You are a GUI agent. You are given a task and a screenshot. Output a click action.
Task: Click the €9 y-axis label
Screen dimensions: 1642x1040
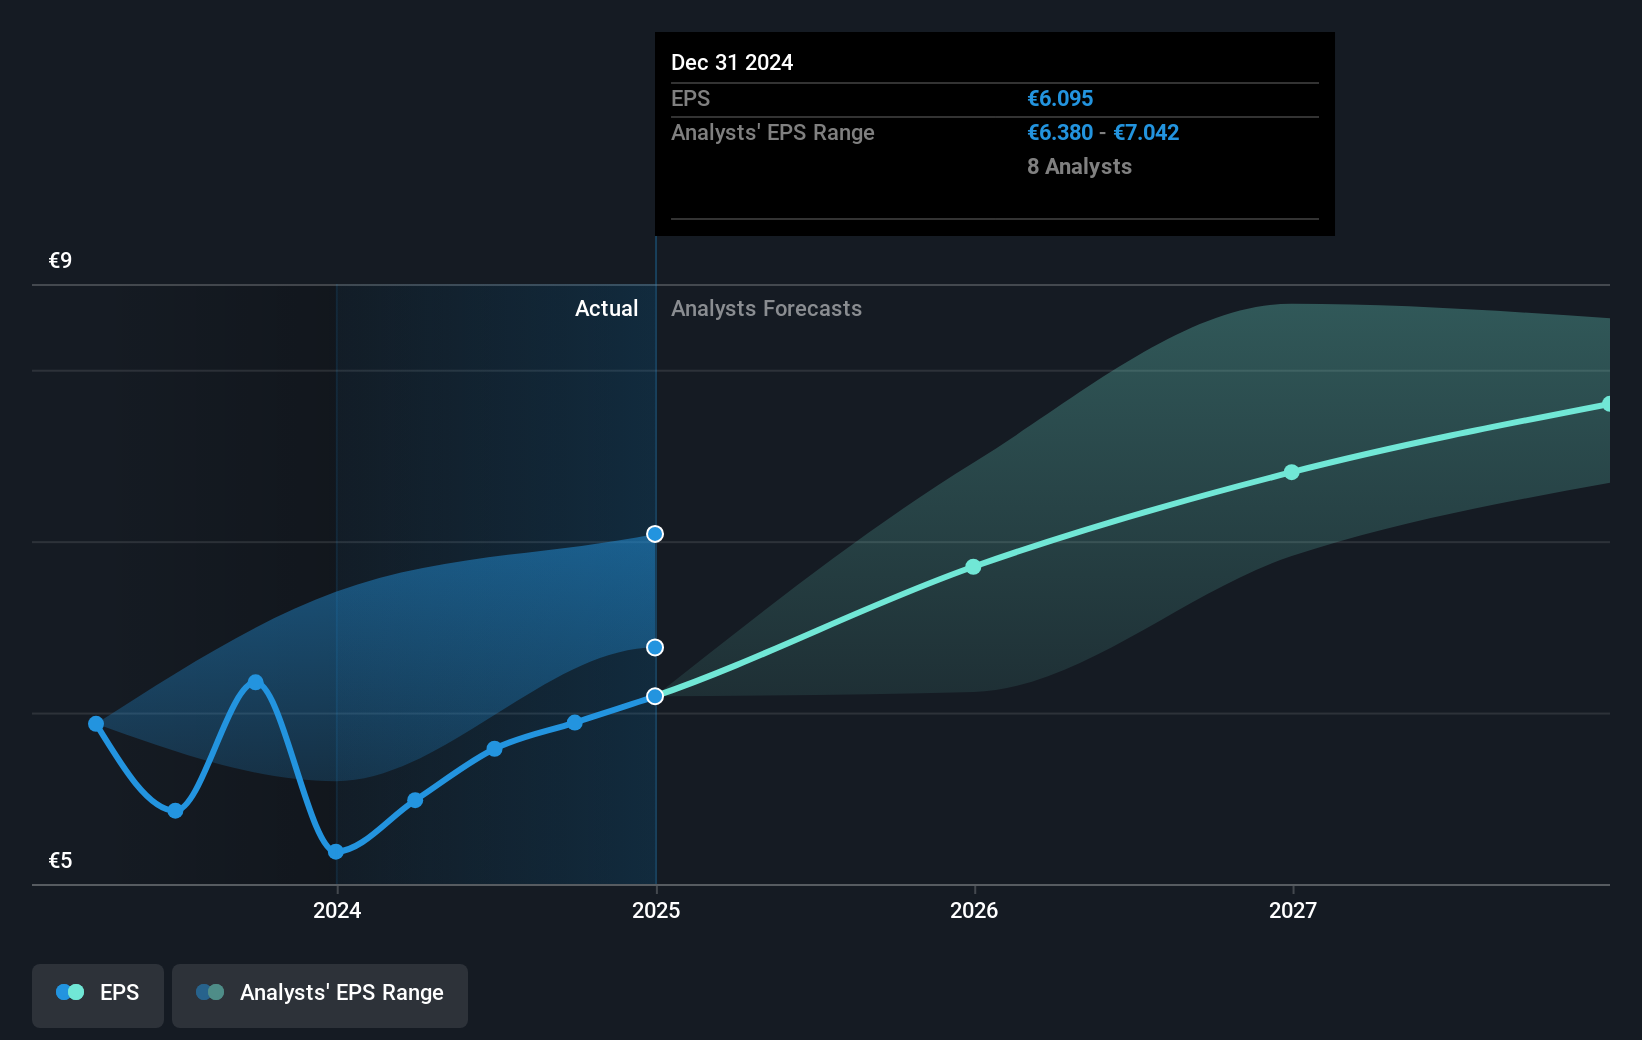[61, 261]
